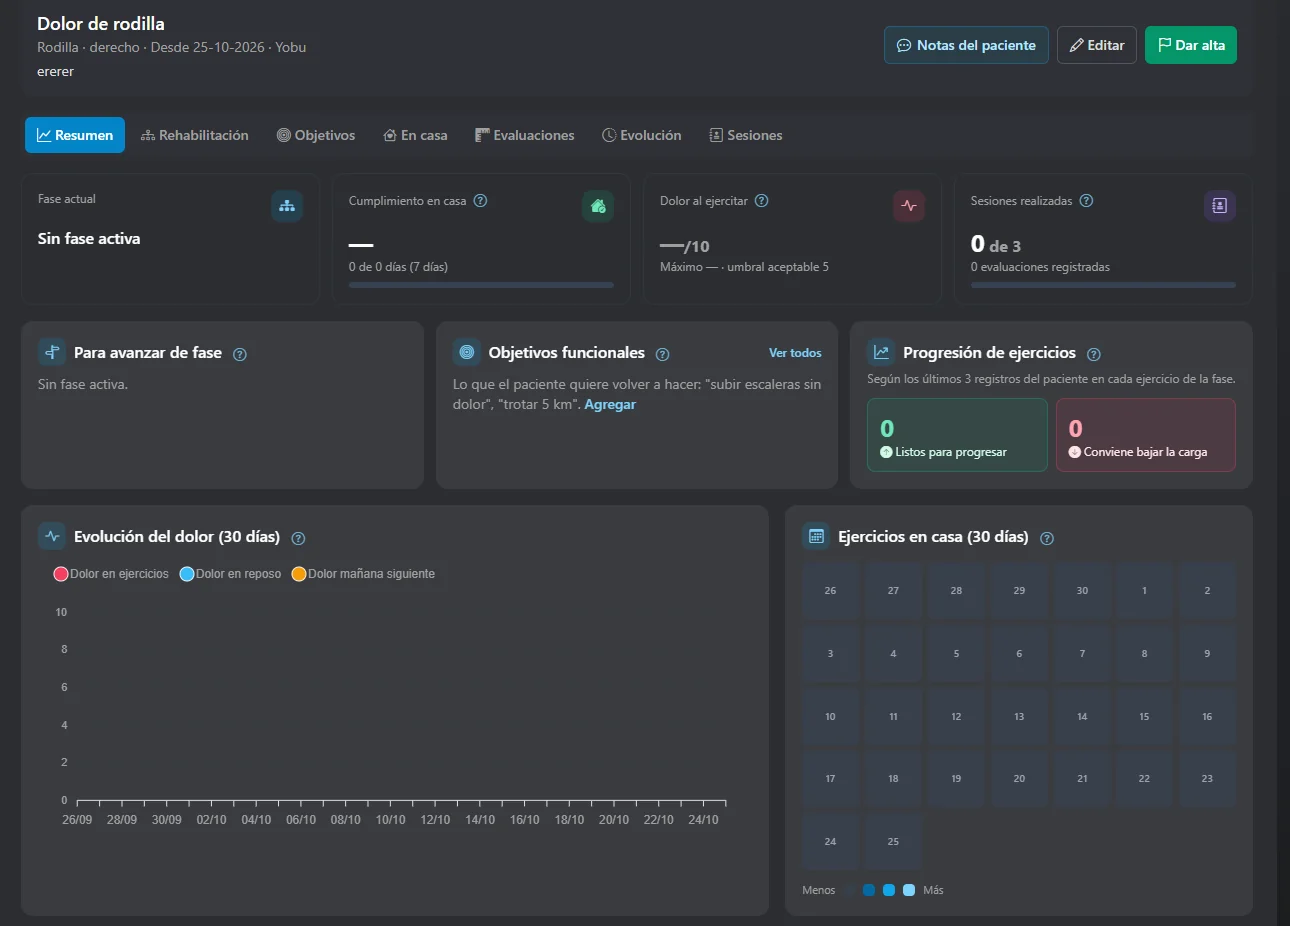Screen dimensions: 1290x926
Task: Click the signpost icon for Para avanzar de fase
Action: 52,352
